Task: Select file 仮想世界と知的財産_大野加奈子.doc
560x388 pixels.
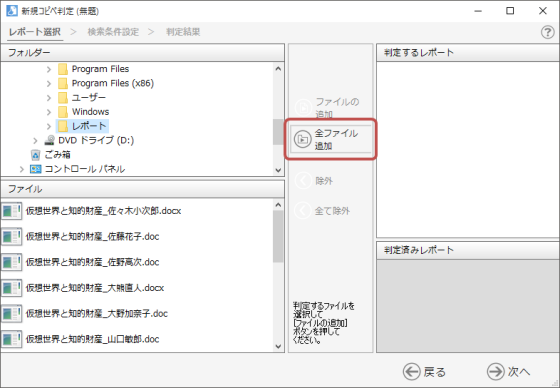Action: (x=96, y=314)
